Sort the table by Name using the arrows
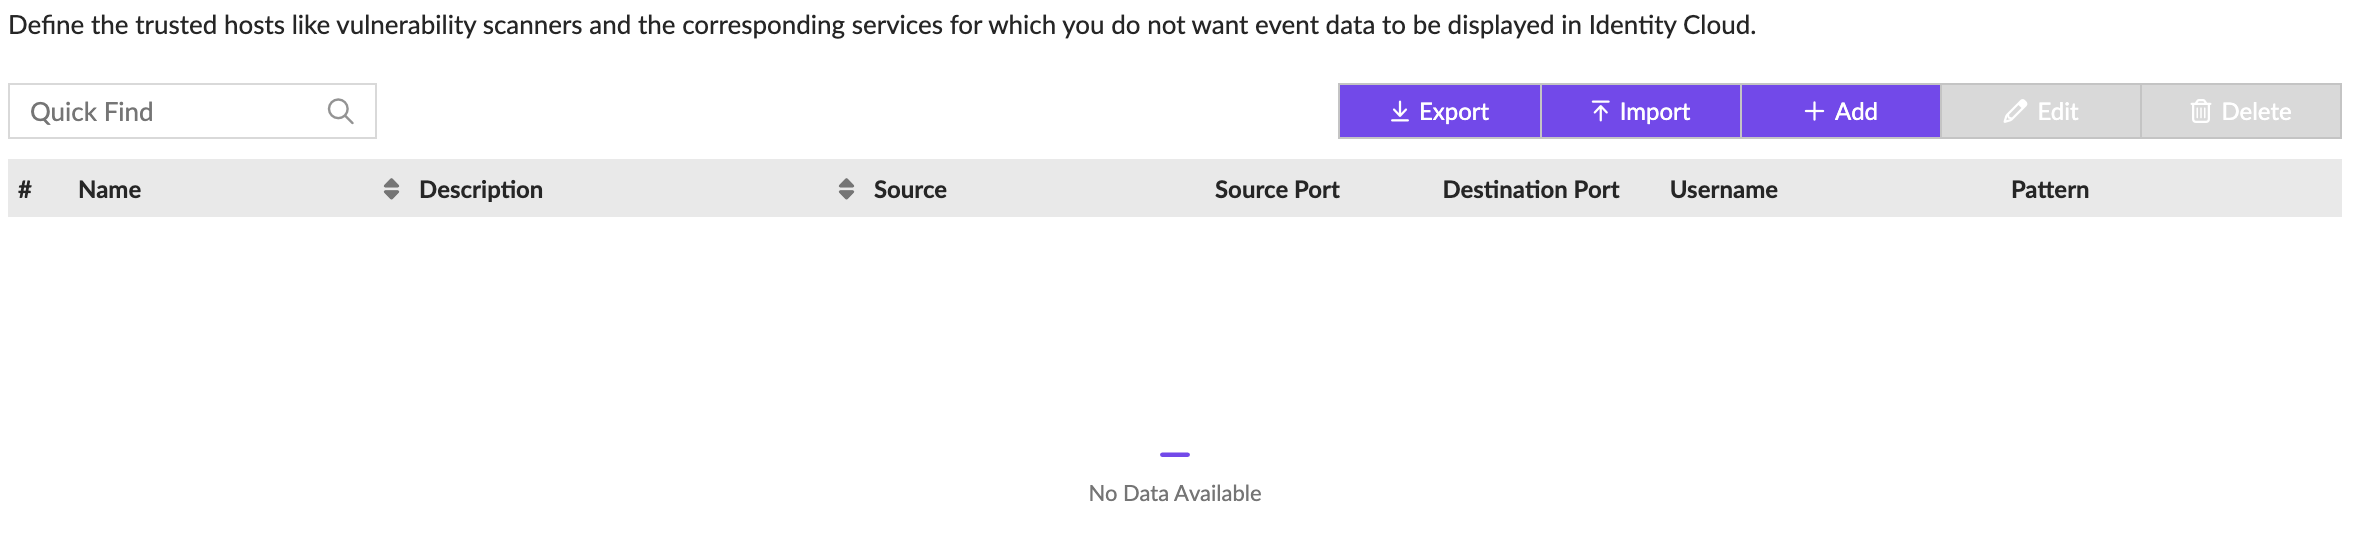Screen dimensions: 2356x556 391,189
